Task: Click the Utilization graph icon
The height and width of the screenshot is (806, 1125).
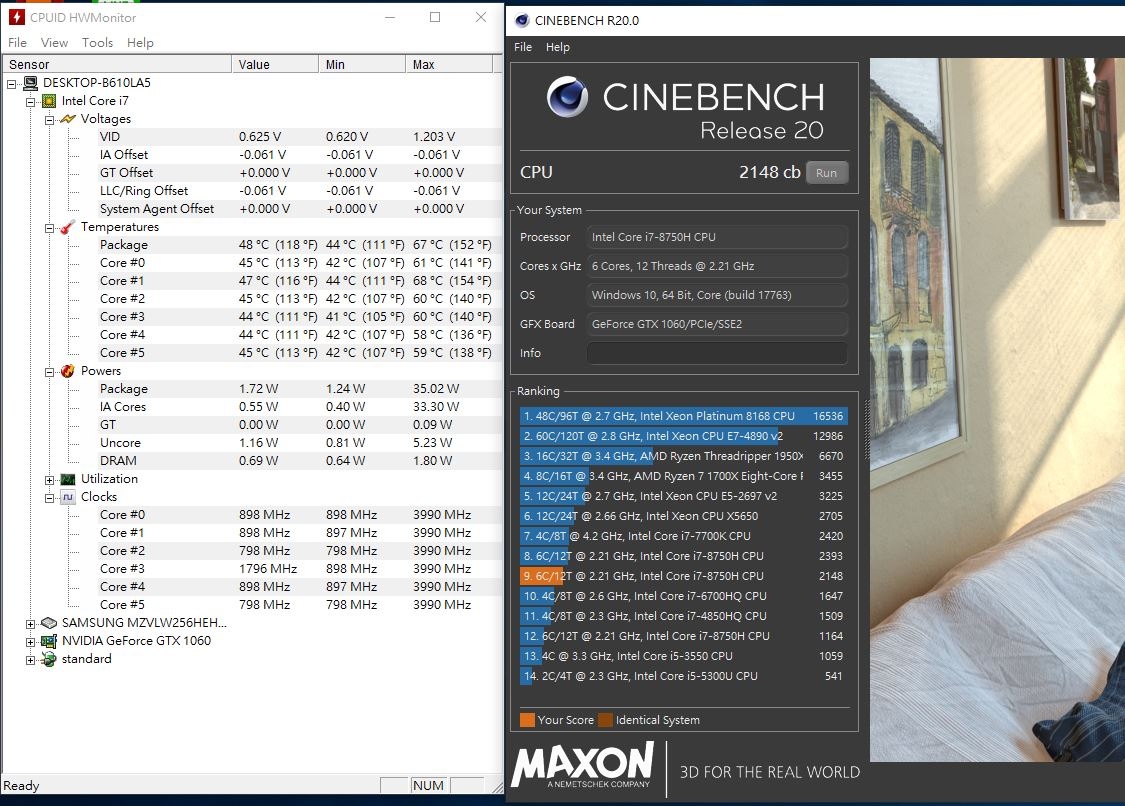Action: 68,479
